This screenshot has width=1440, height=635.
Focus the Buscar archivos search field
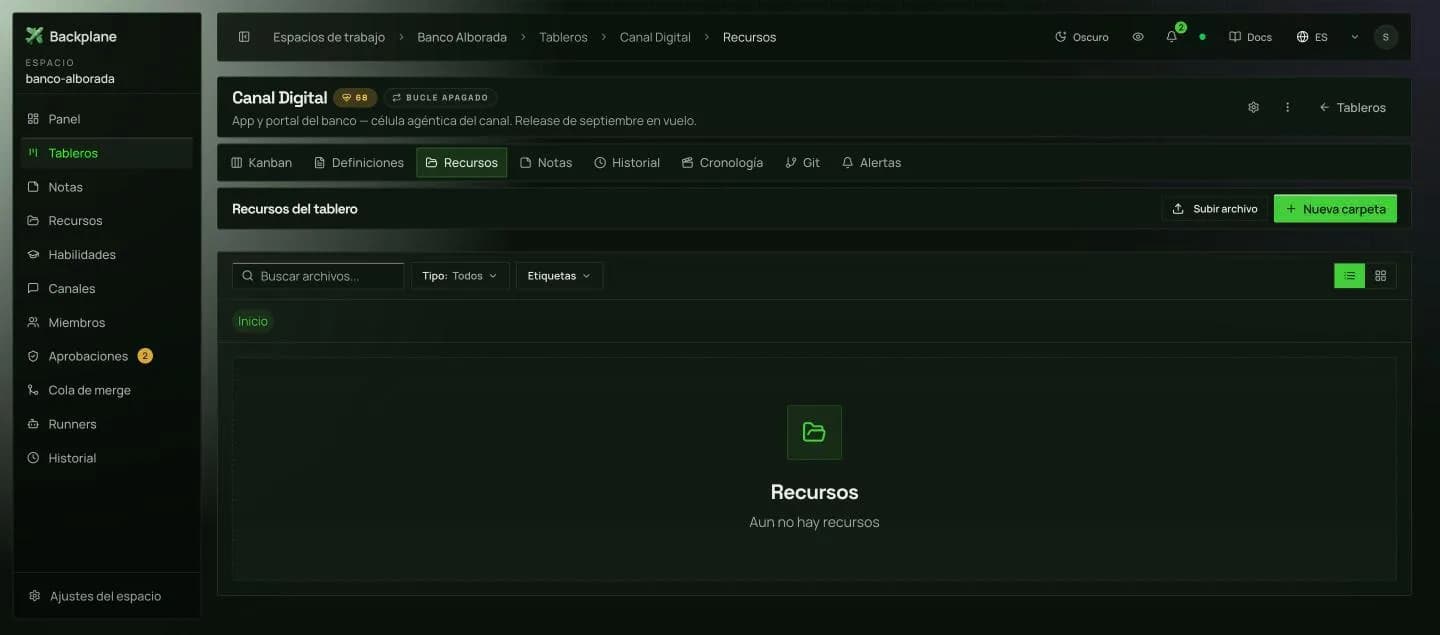coord(318,276)
